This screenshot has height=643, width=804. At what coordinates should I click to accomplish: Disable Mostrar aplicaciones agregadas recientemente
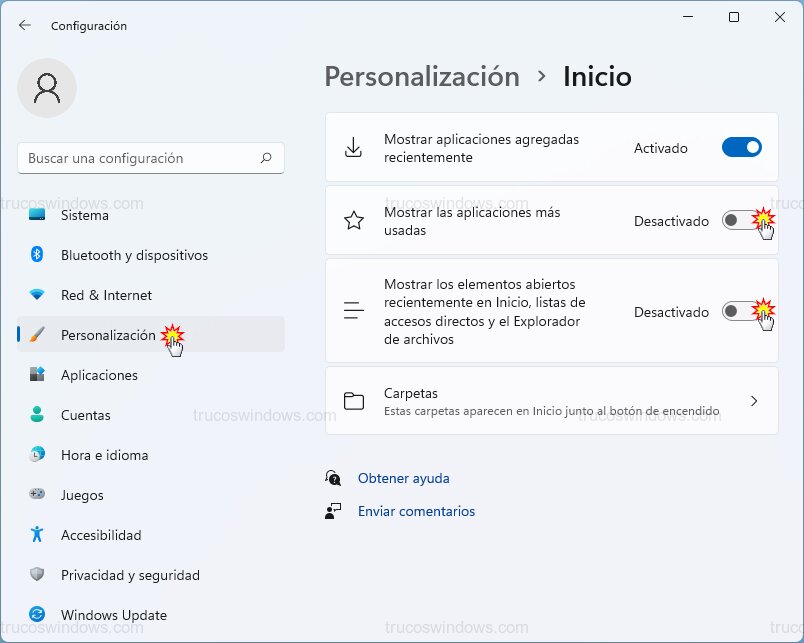tap(741, 147)
